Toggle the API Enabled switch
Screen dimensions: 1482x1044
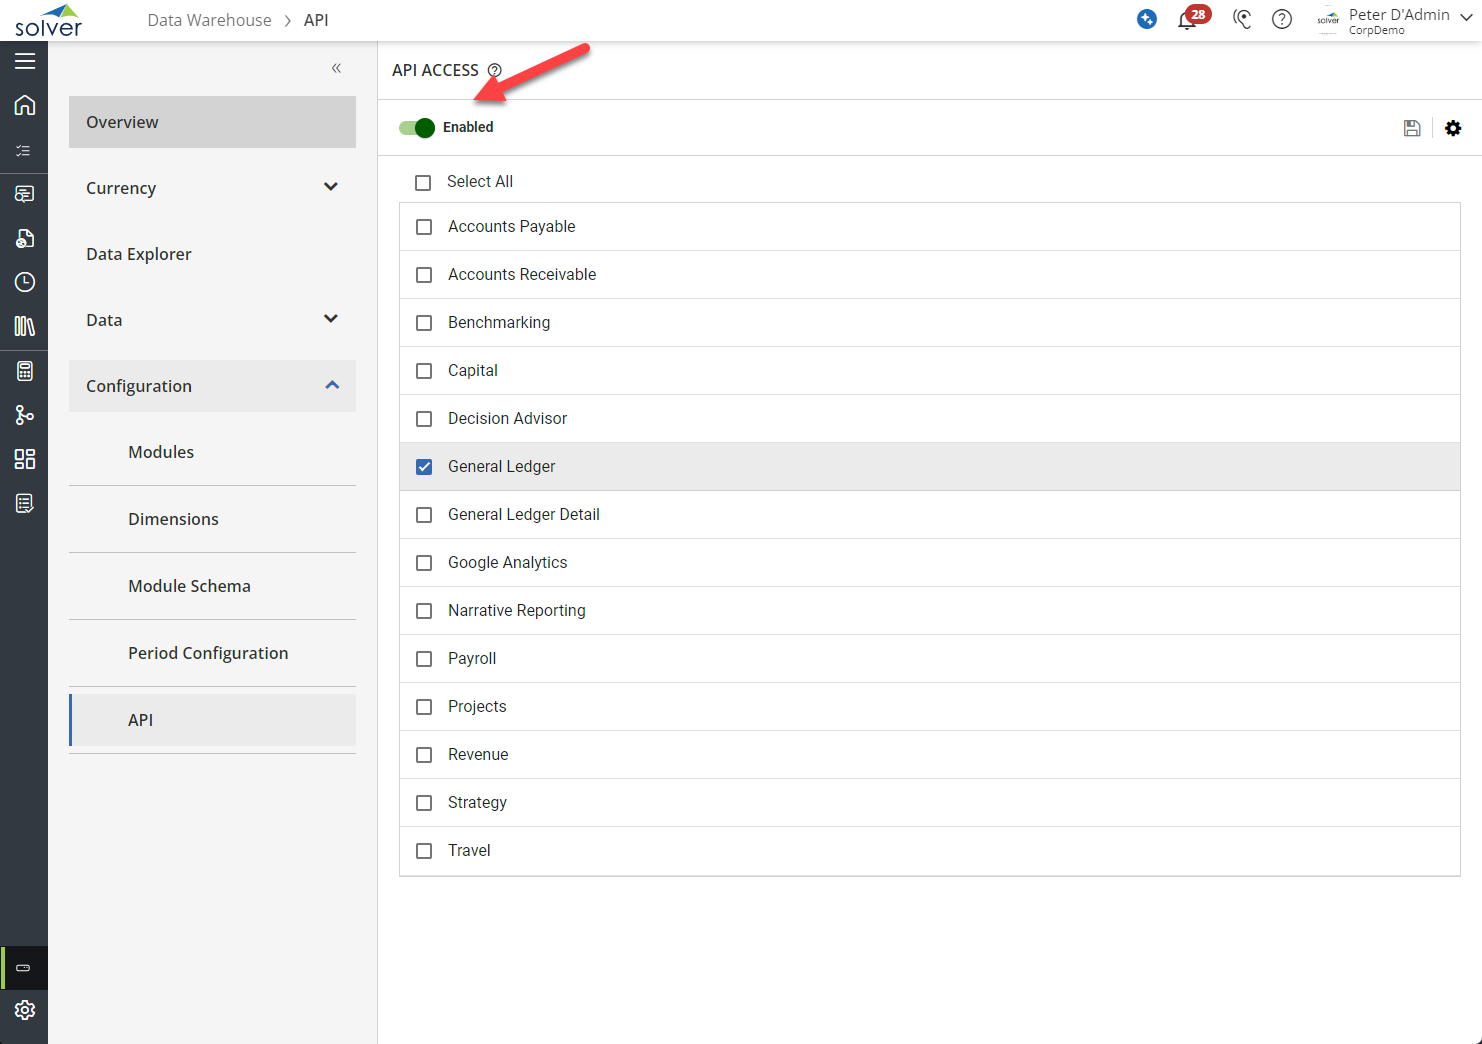(417, 127)
